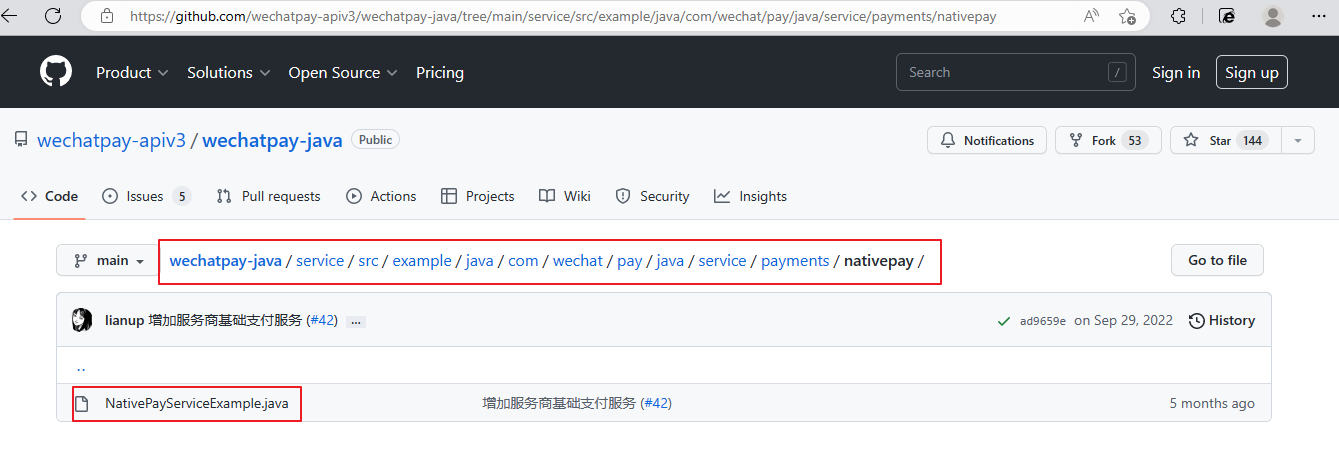
Task: Open the wechatpay-java repository title link
Action: 272,140
